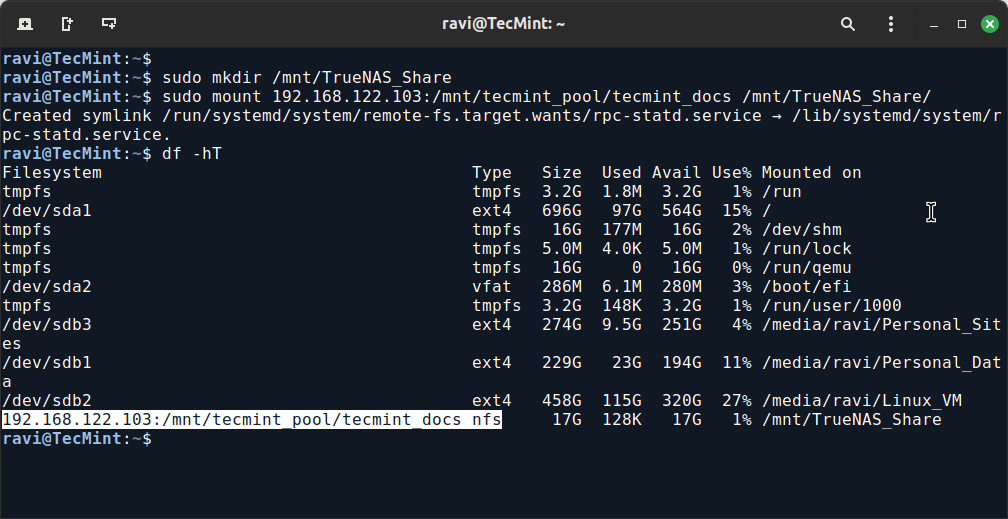Click the sudo mkdir /mnt/TrueNAS_Share command
This screenshot has height=519, width=1008.
(x=307, y=78)
